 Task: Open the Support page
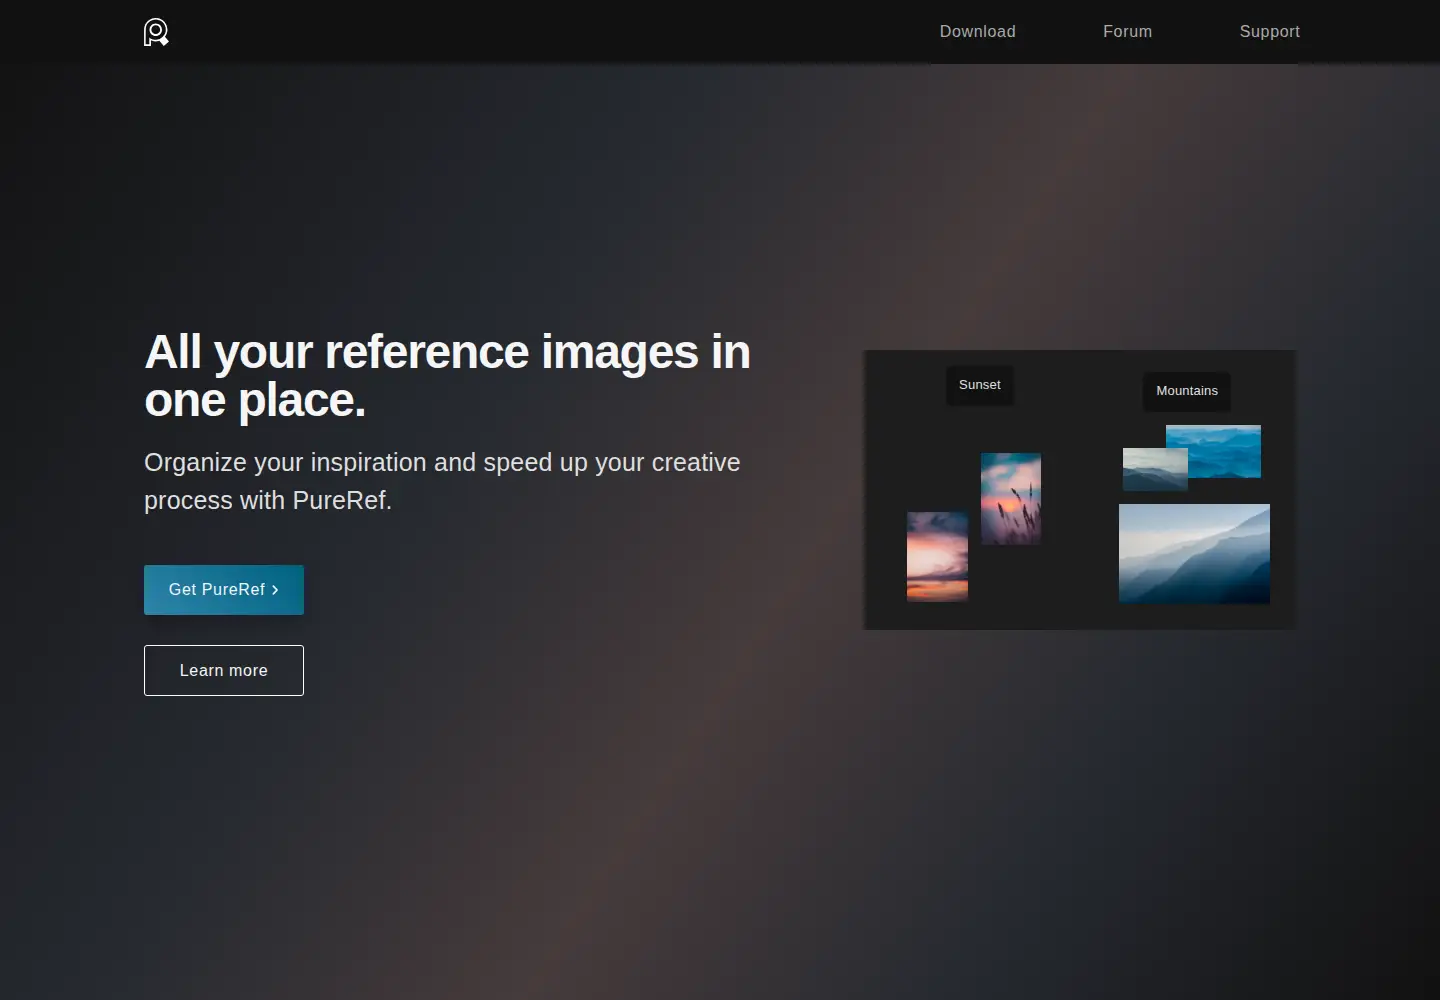tap(1270, 32)
